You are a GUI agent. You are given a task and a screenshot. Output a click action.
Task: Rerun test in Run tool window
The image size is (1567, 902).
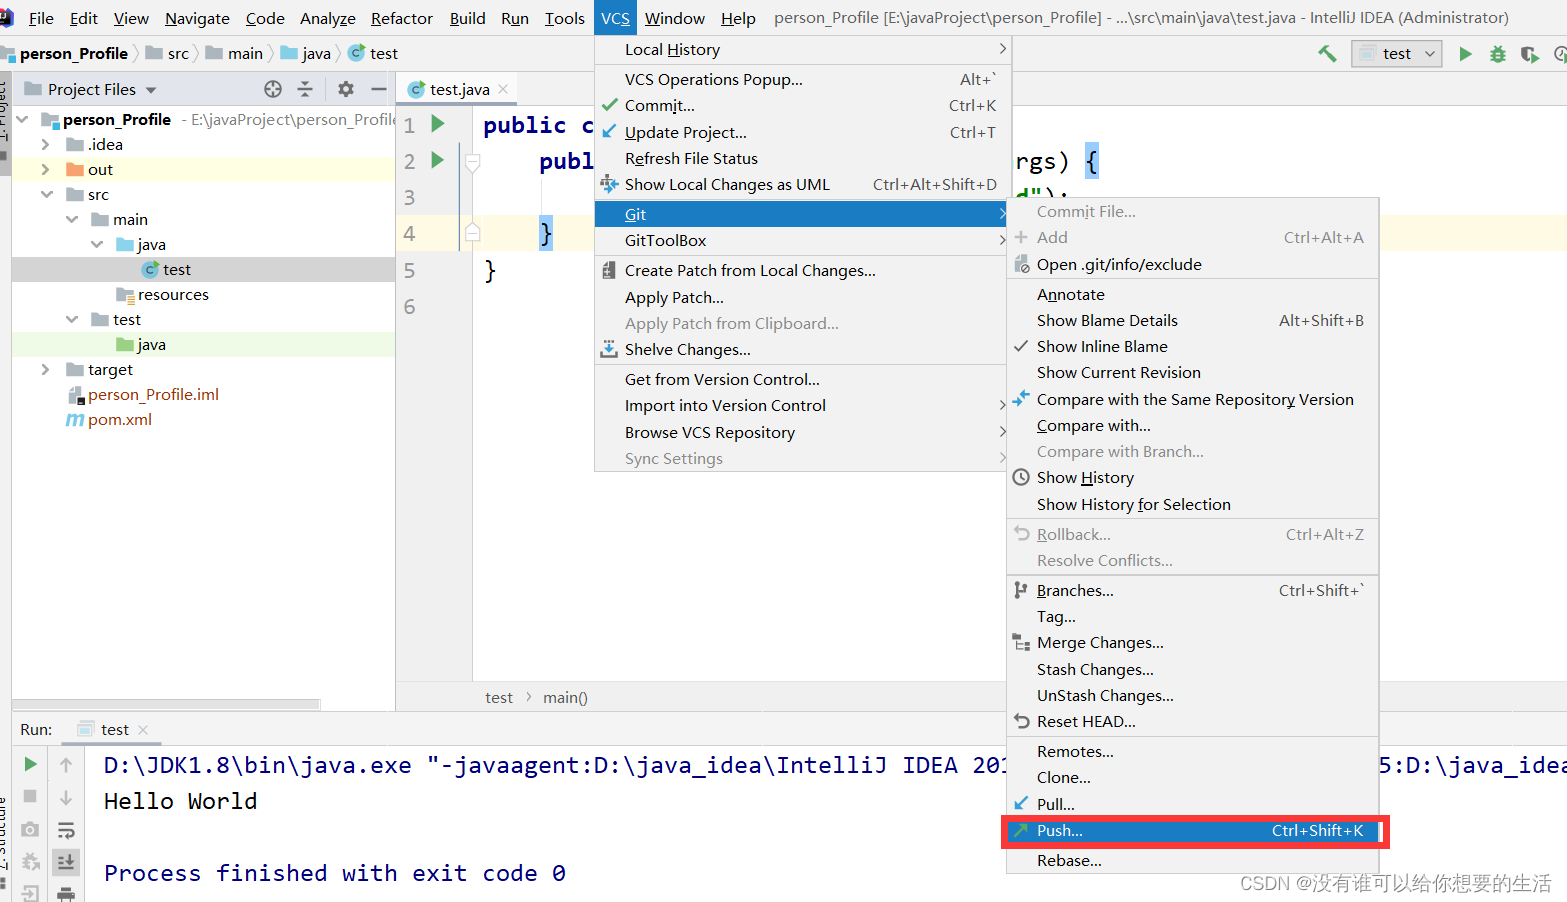[x=30, y=764]
